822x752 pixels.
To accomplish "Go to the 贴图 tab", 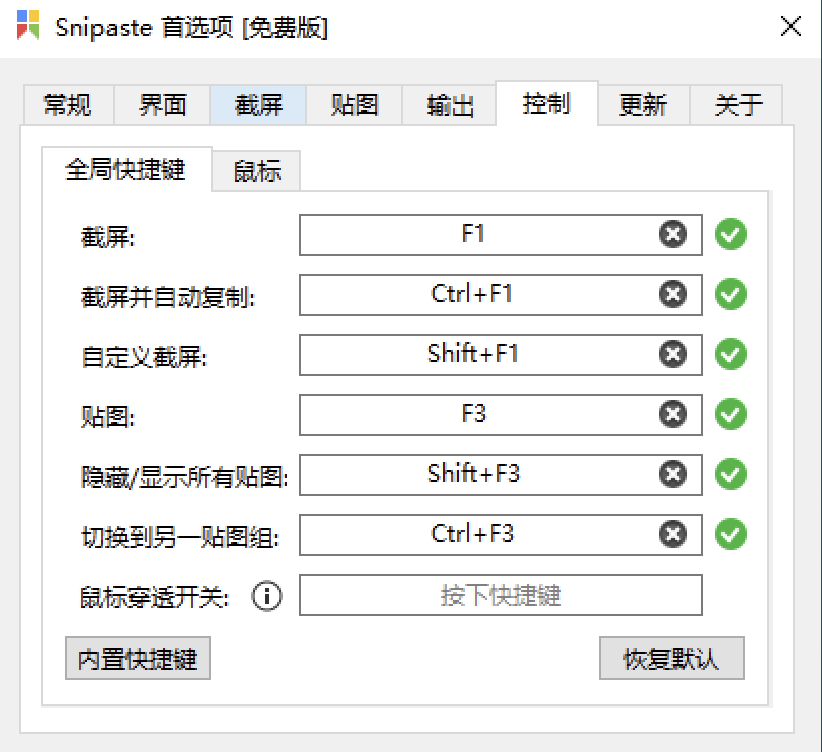I will pyautogui.click(x=354, y=105).
